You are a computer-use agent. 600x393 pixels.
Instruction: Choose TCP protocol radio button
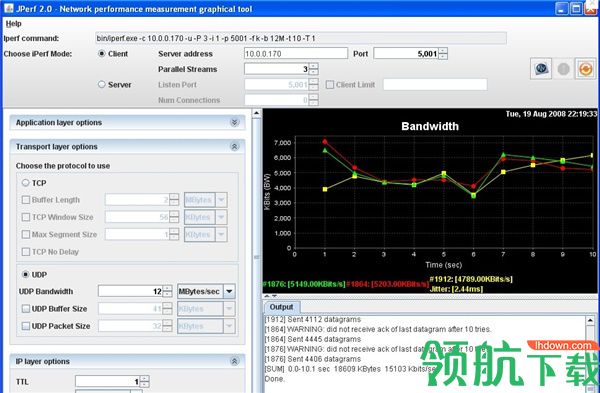(26, 183)
